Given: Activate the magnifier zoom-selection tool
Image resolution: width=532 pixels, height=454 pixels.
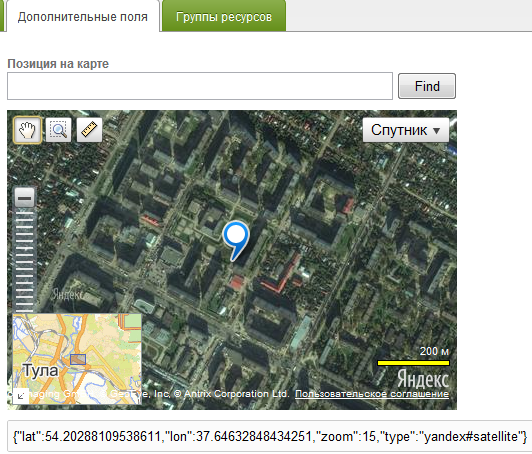Looking at the screenshot, I should (58, 130).
